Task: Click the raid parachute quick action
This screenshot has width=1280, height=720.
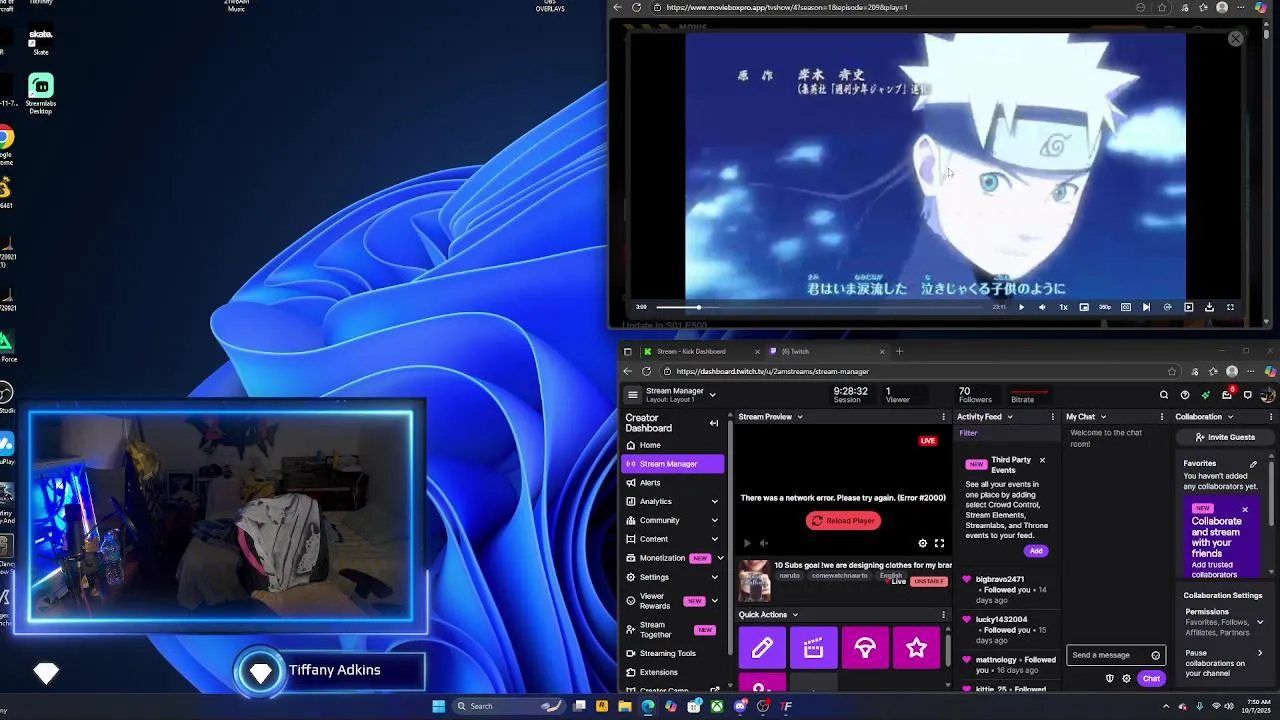Action: (x=865, y=648)
